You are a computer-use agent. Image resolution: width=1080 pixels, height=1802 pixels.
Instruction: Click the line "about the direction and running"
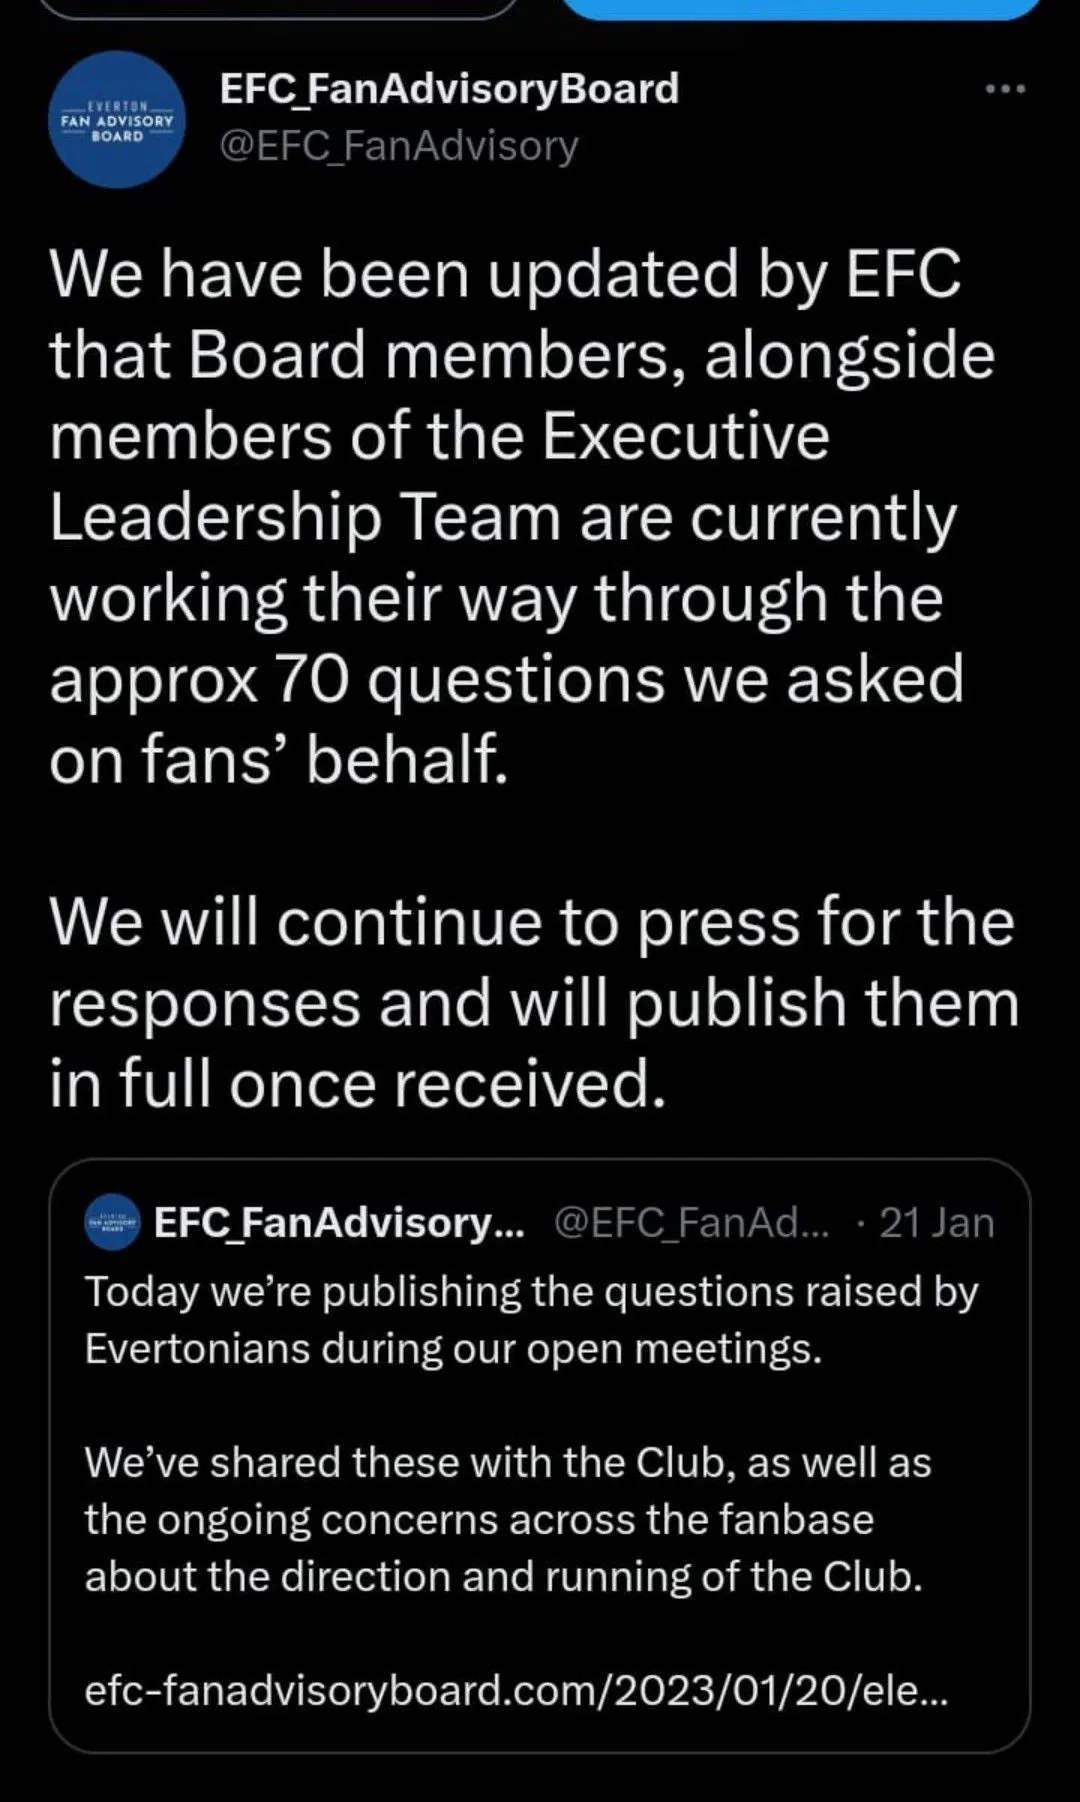[x=503, y=1577]
